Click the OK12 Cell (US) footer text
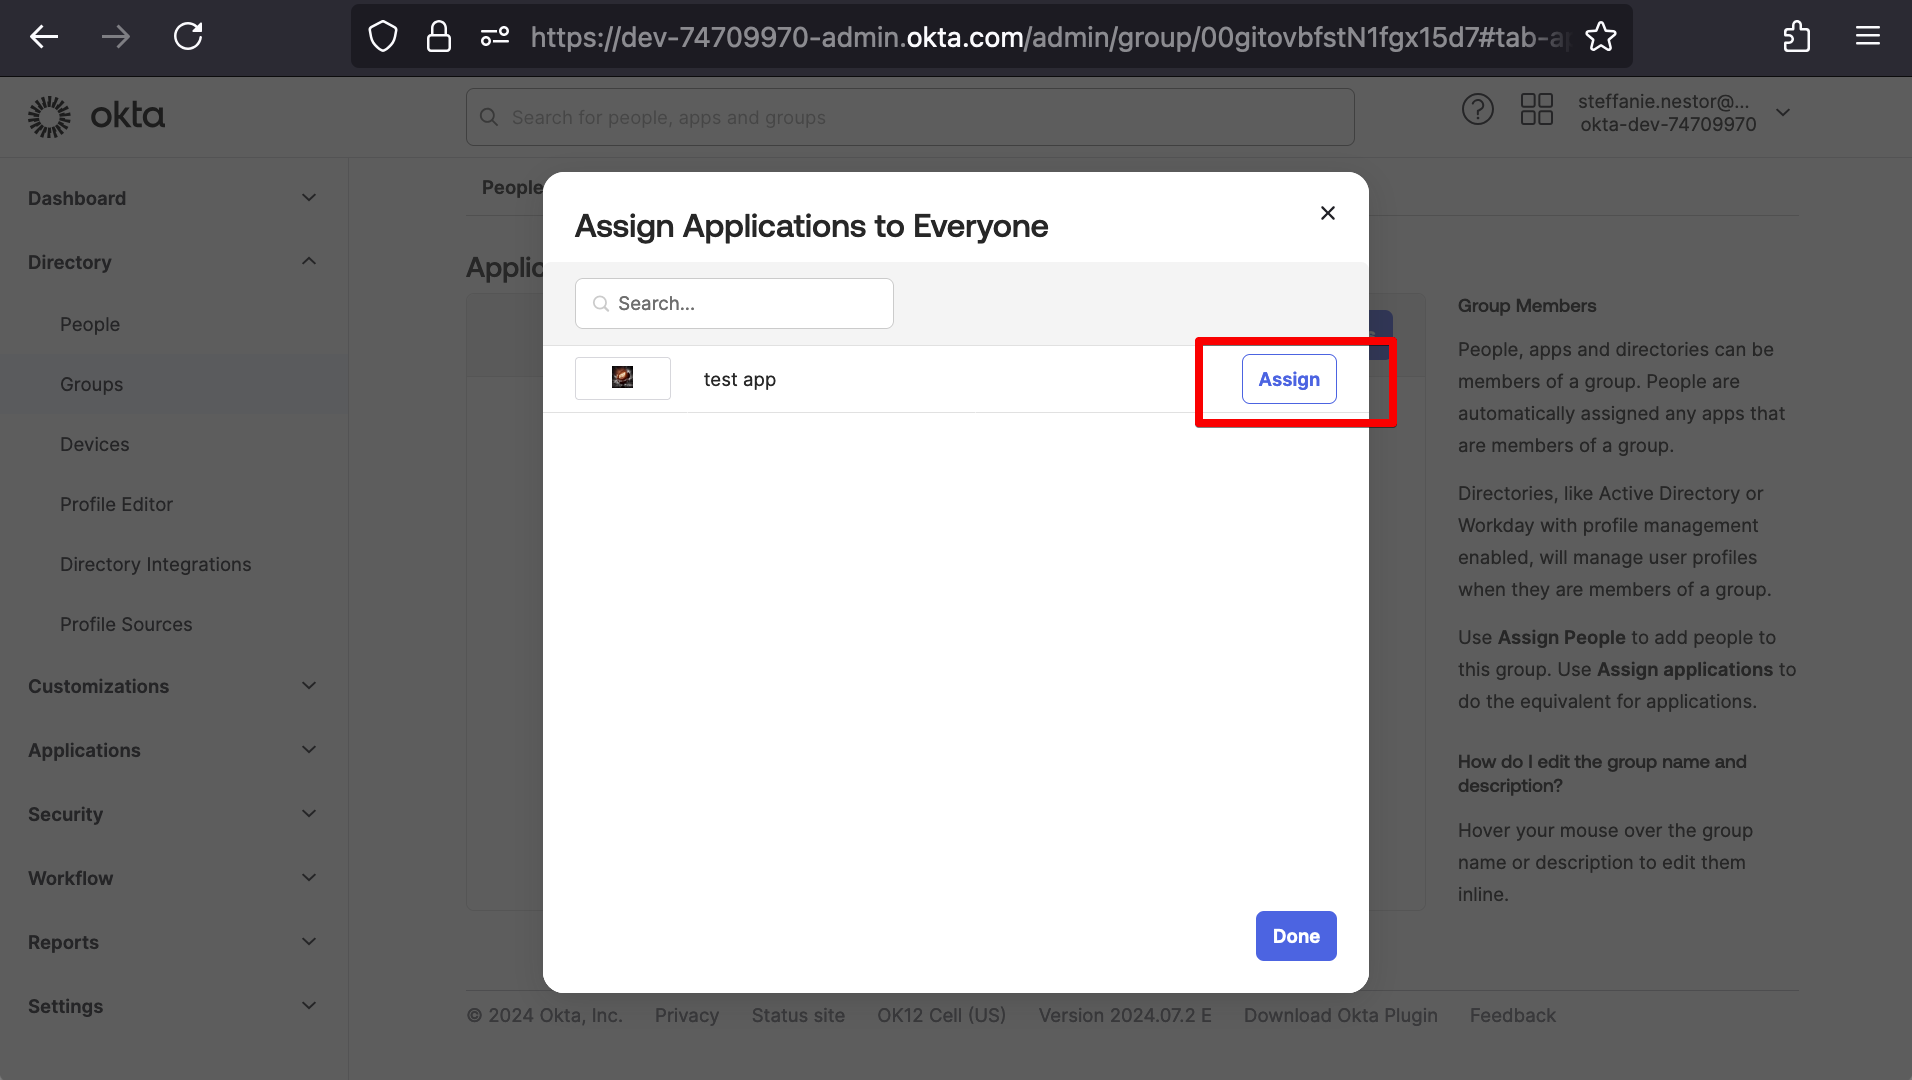 click(x=941, y=1015)
